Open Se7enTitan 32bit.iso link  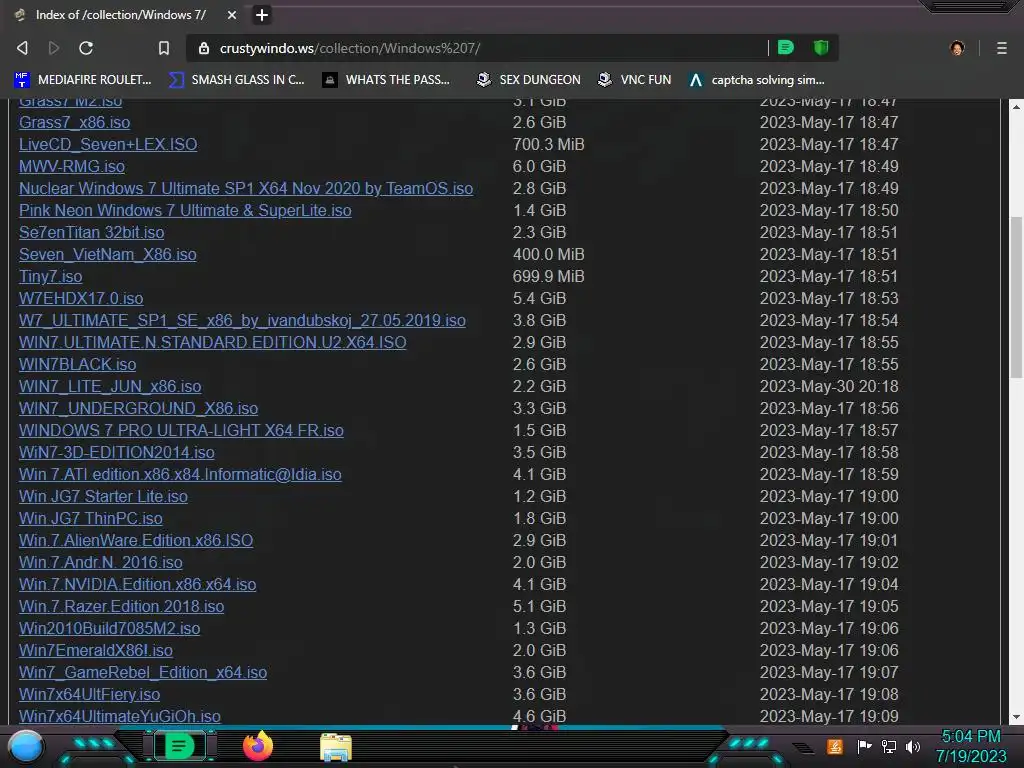tap(91, 232)
